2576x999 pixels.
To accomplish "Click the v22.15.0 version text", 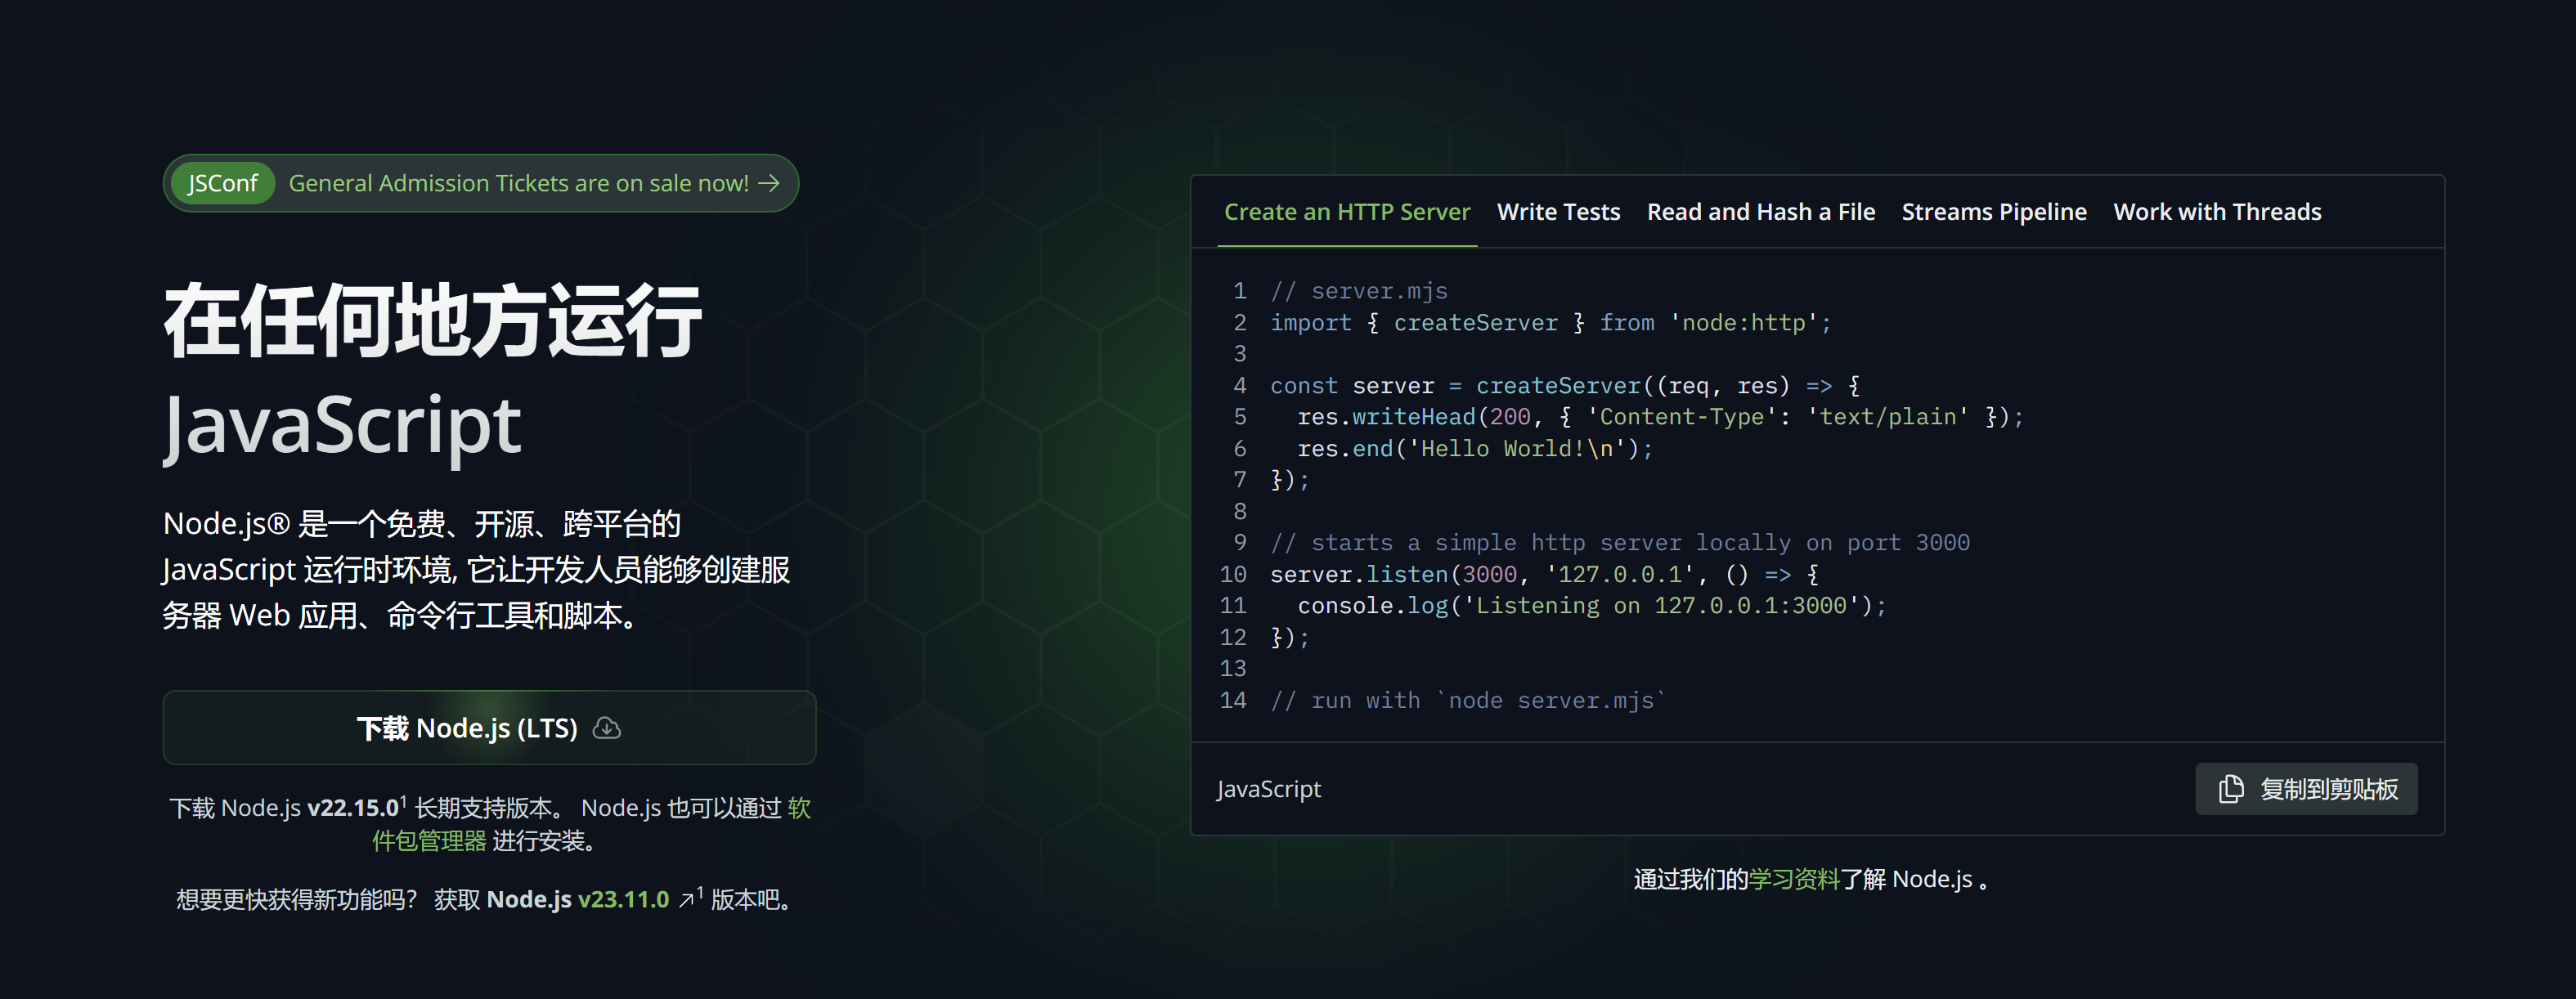I will 352,808.
